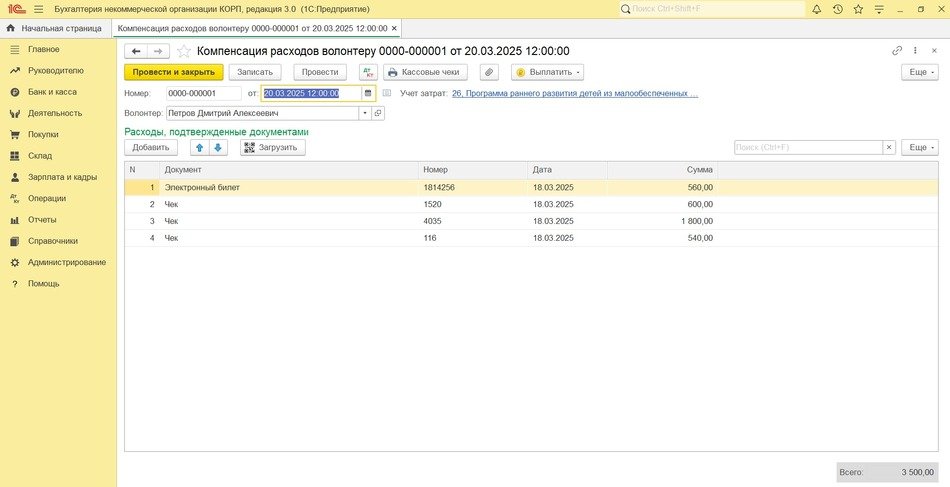950x487 pixels.
Task: Open the Волонтер field dropdown list
Action: pyautogui.click(x=364, y=114)
